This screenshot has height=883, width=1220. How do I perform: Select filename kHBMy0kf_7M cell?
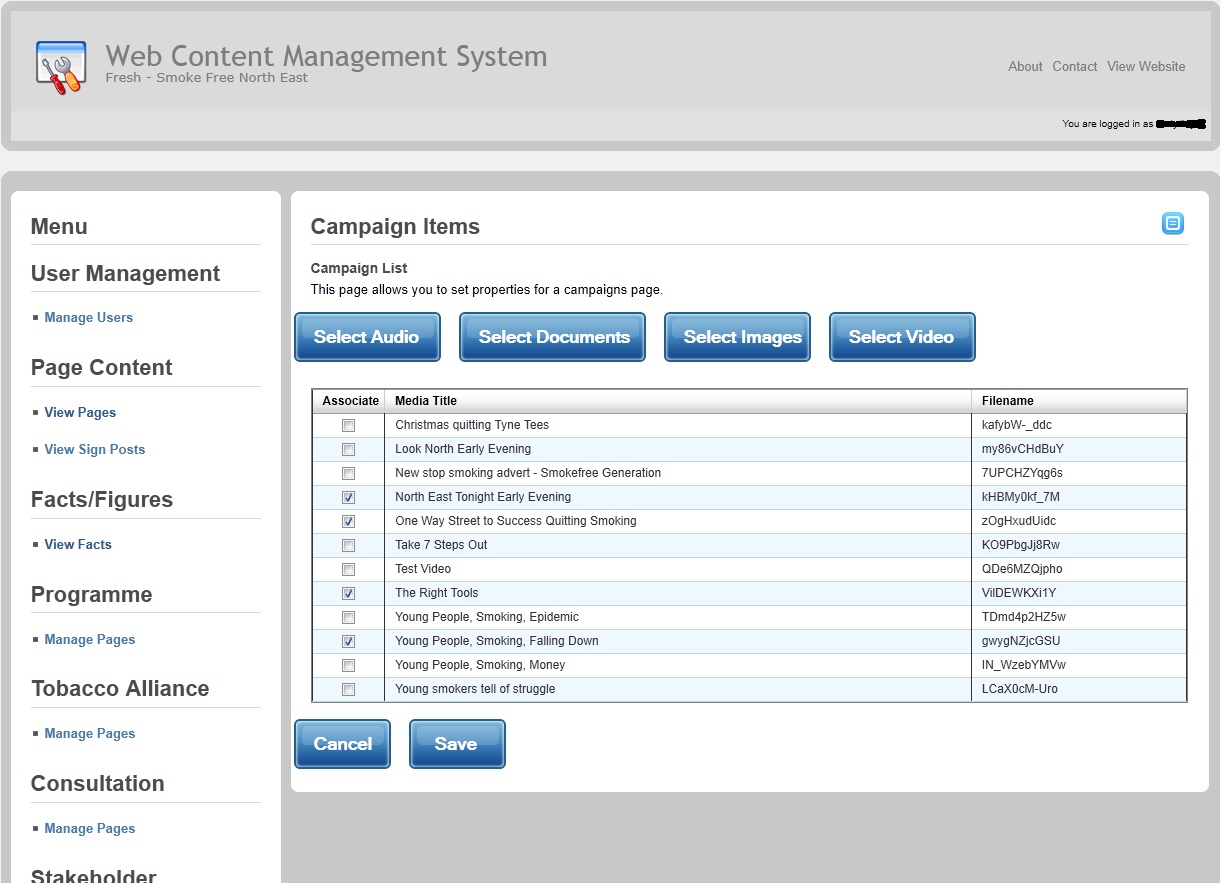click(x=1079, y=497)
